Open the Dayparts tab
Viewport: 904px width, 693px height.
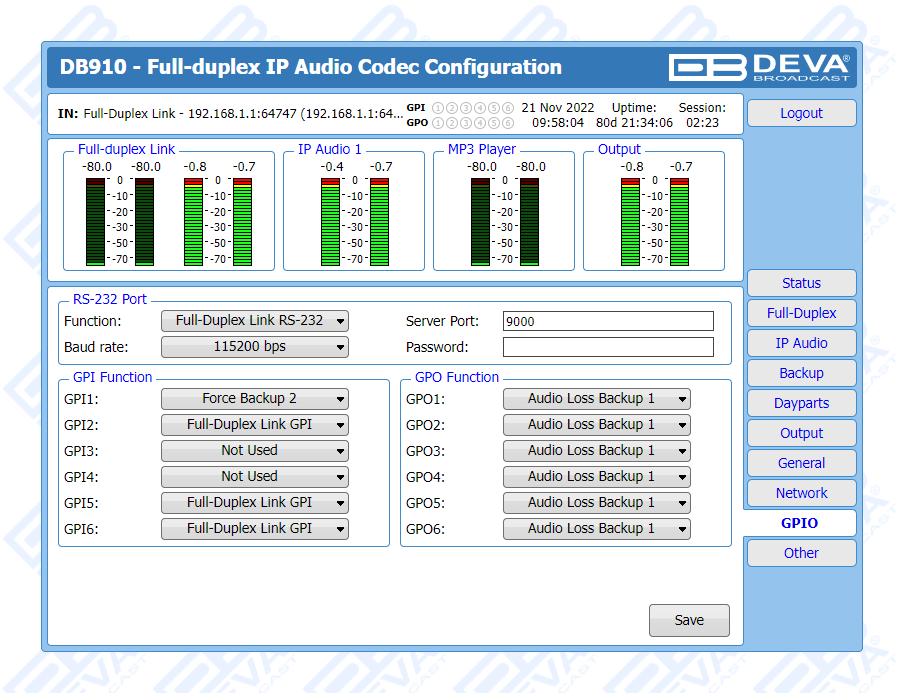tap(801, 403)
